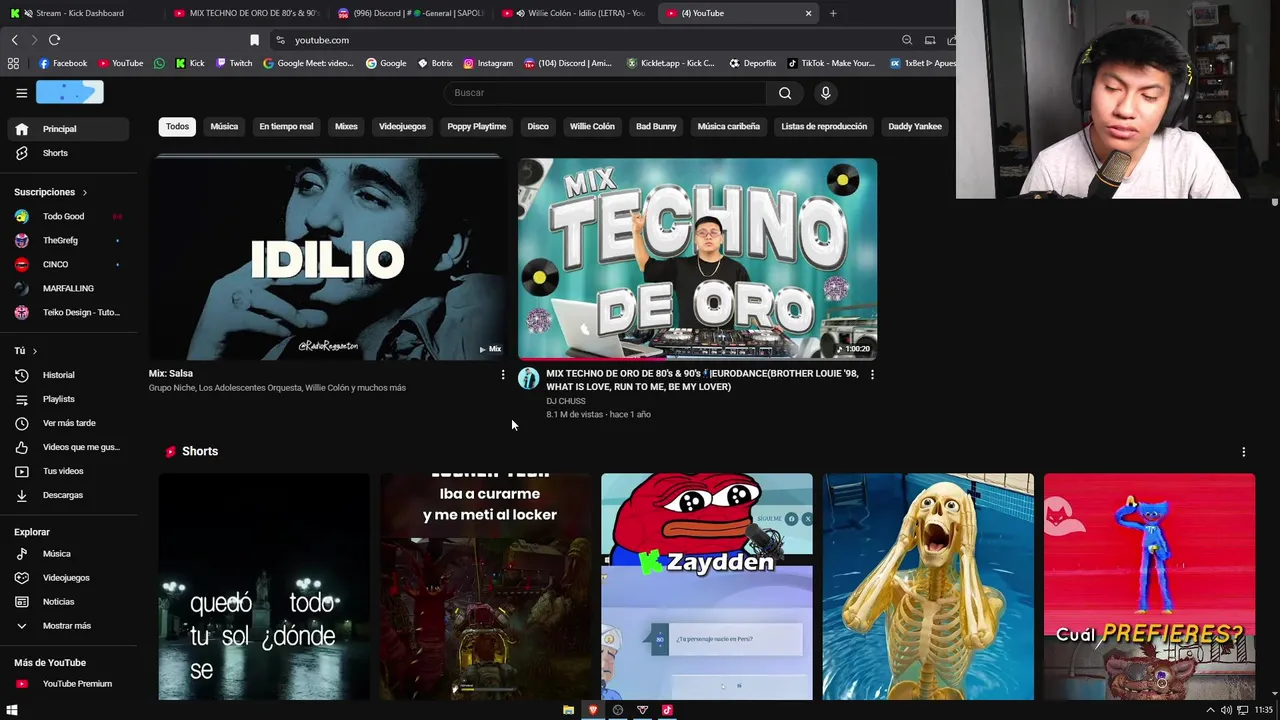Open Historial in sidebar

pos(68,375)
